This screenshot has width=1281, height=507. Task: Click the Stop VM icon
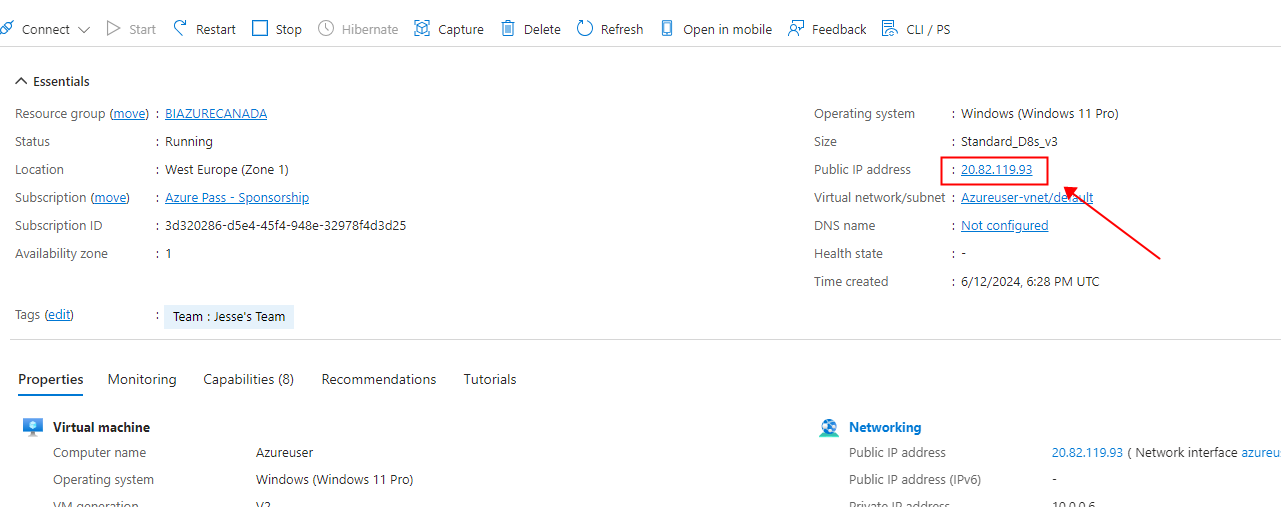point(260,28)
